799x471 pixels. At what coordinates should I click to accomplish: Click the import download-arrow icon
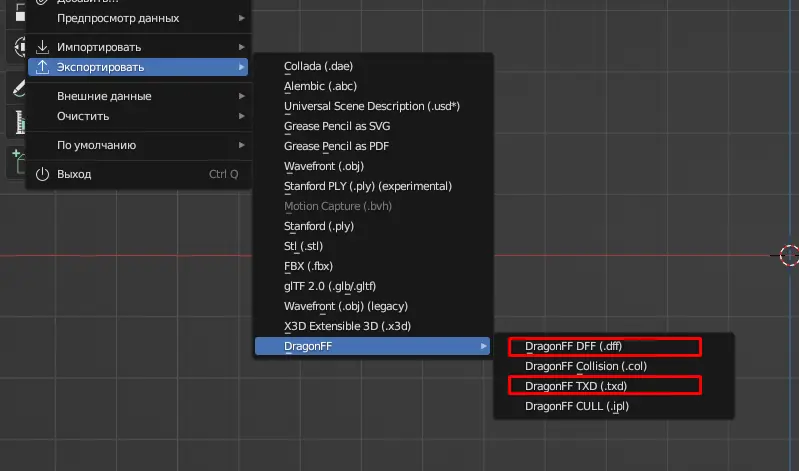42,47
